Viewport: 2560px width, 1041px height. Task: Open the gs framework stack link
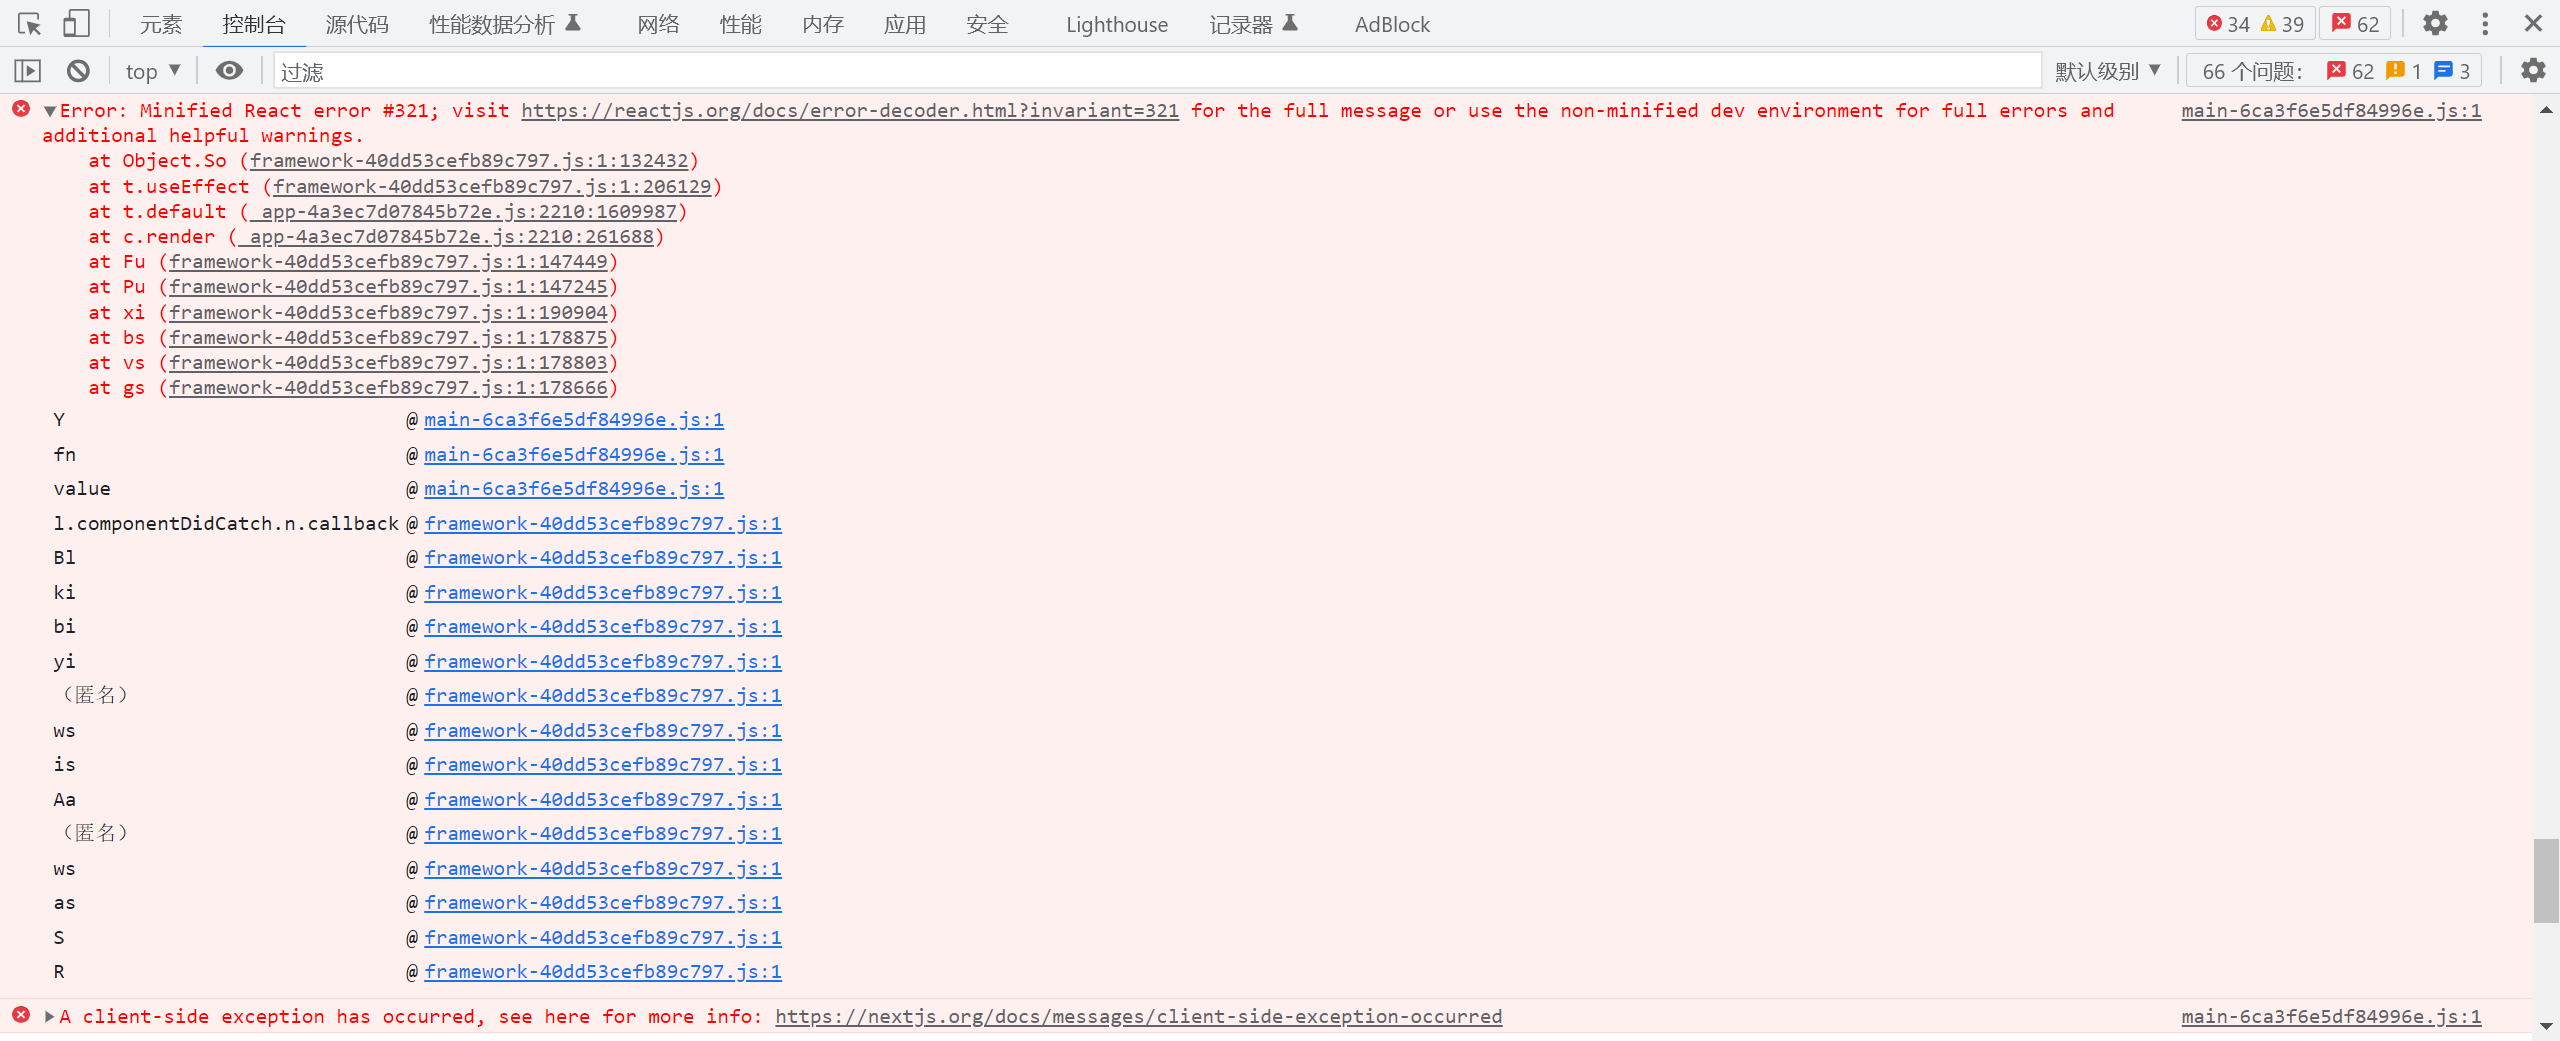388,388
